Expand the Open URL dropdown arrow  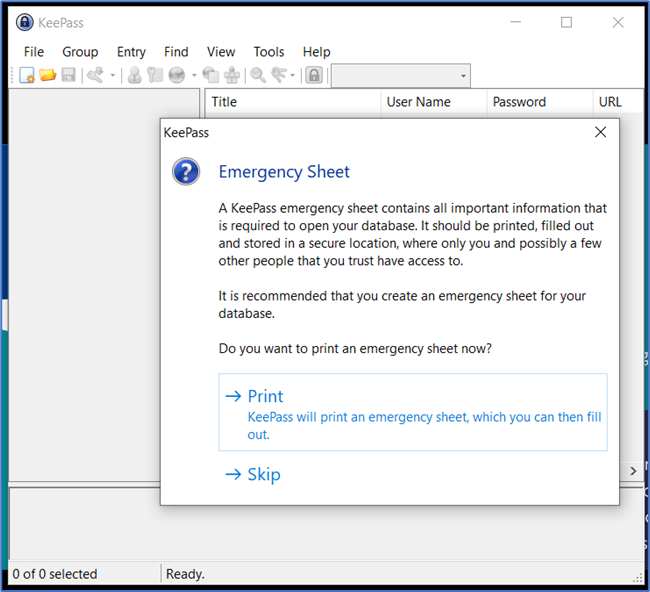pos(194,75)
